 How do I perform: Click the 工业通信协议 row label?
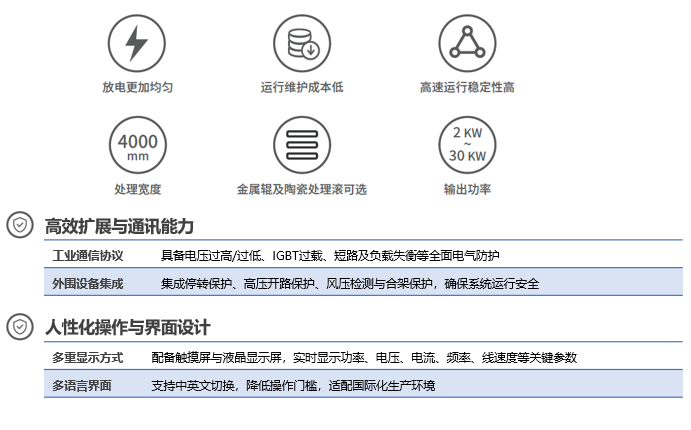[88, 255]
